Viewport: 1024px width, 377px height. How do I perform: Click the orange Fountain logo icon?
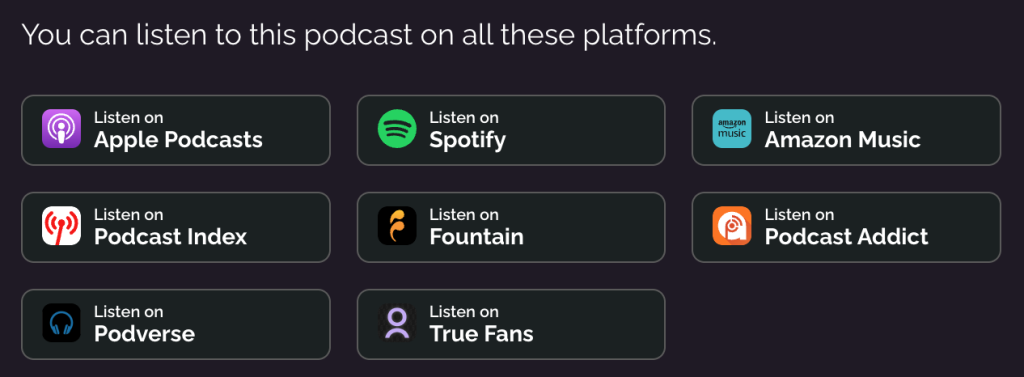point(397,226)
